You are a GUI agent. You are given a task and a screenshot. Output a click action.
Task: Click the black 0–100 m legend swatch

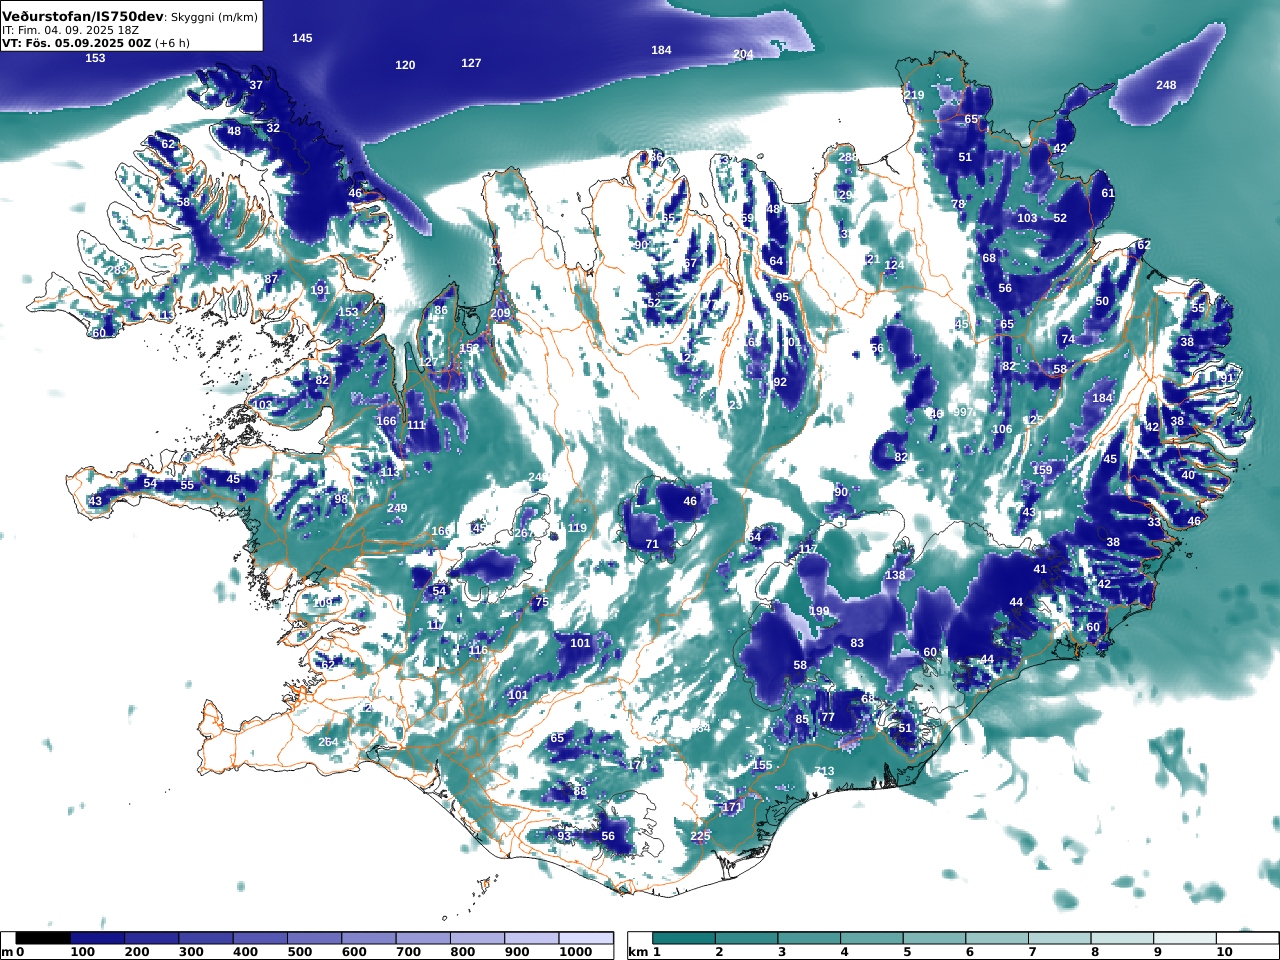44,938
